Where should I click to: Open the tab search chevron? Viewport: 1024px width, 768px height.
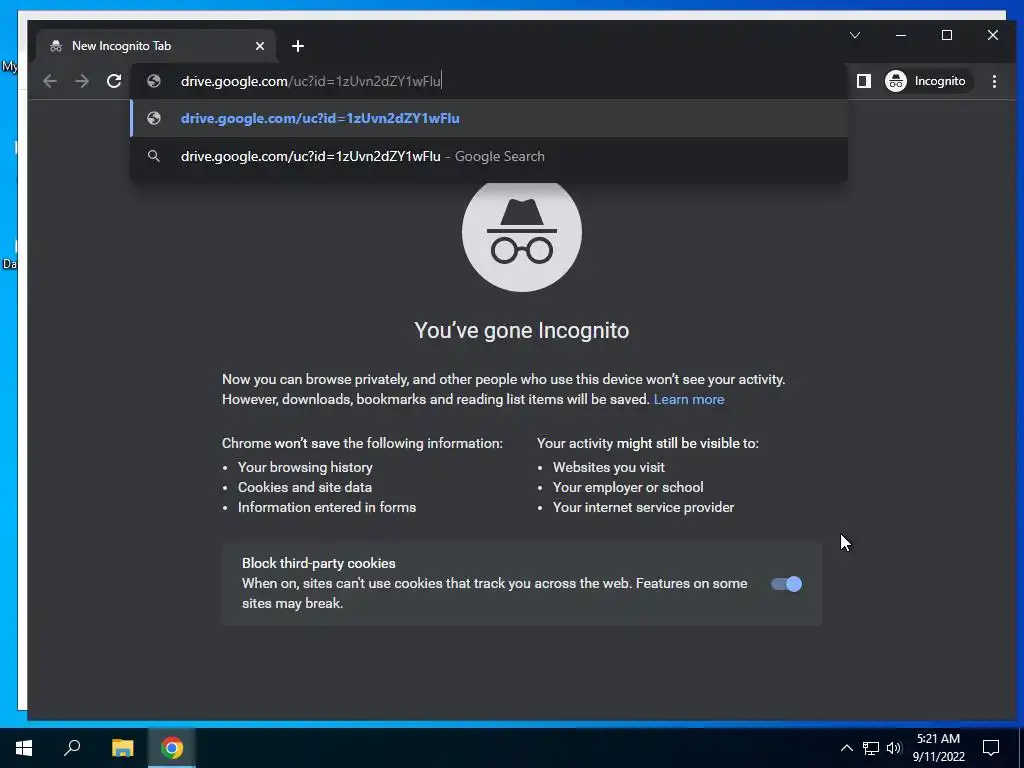click(x=855, y=35)
